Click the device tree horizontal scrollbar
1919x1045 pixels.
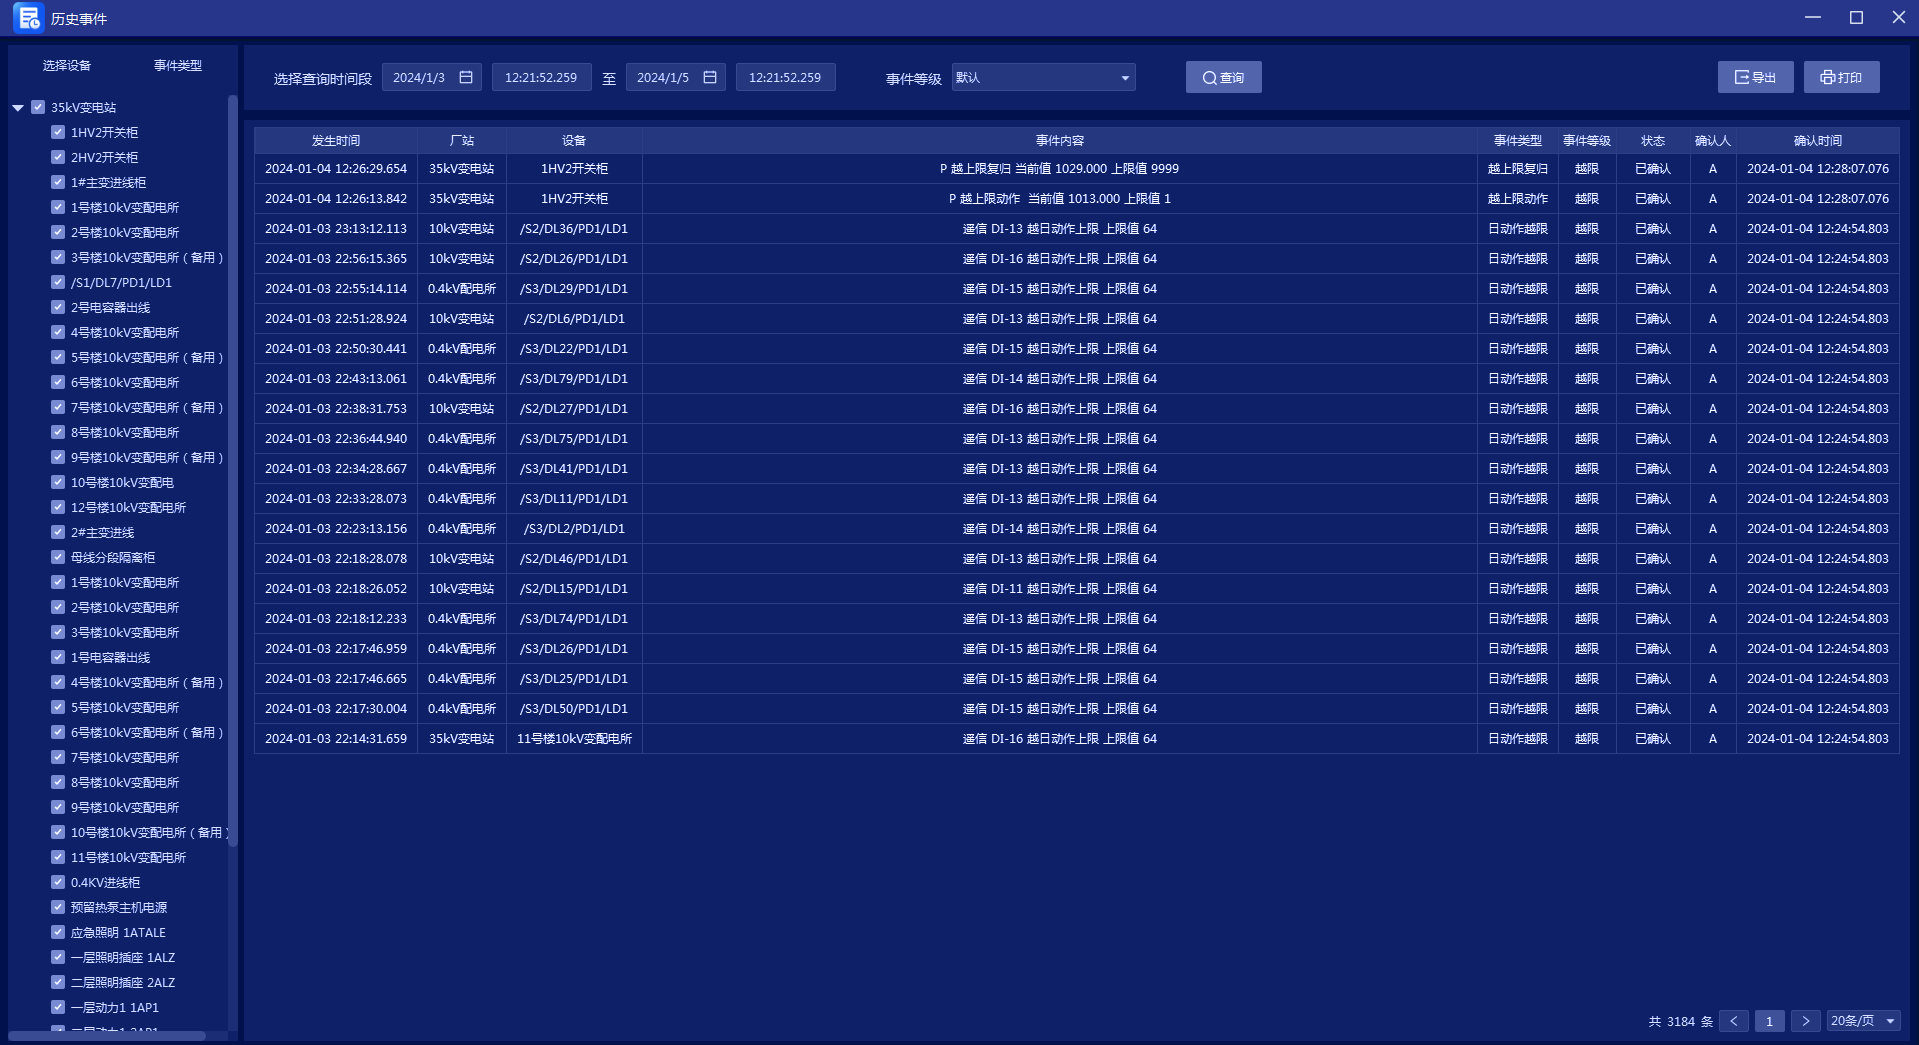[x=108, y=1036]
